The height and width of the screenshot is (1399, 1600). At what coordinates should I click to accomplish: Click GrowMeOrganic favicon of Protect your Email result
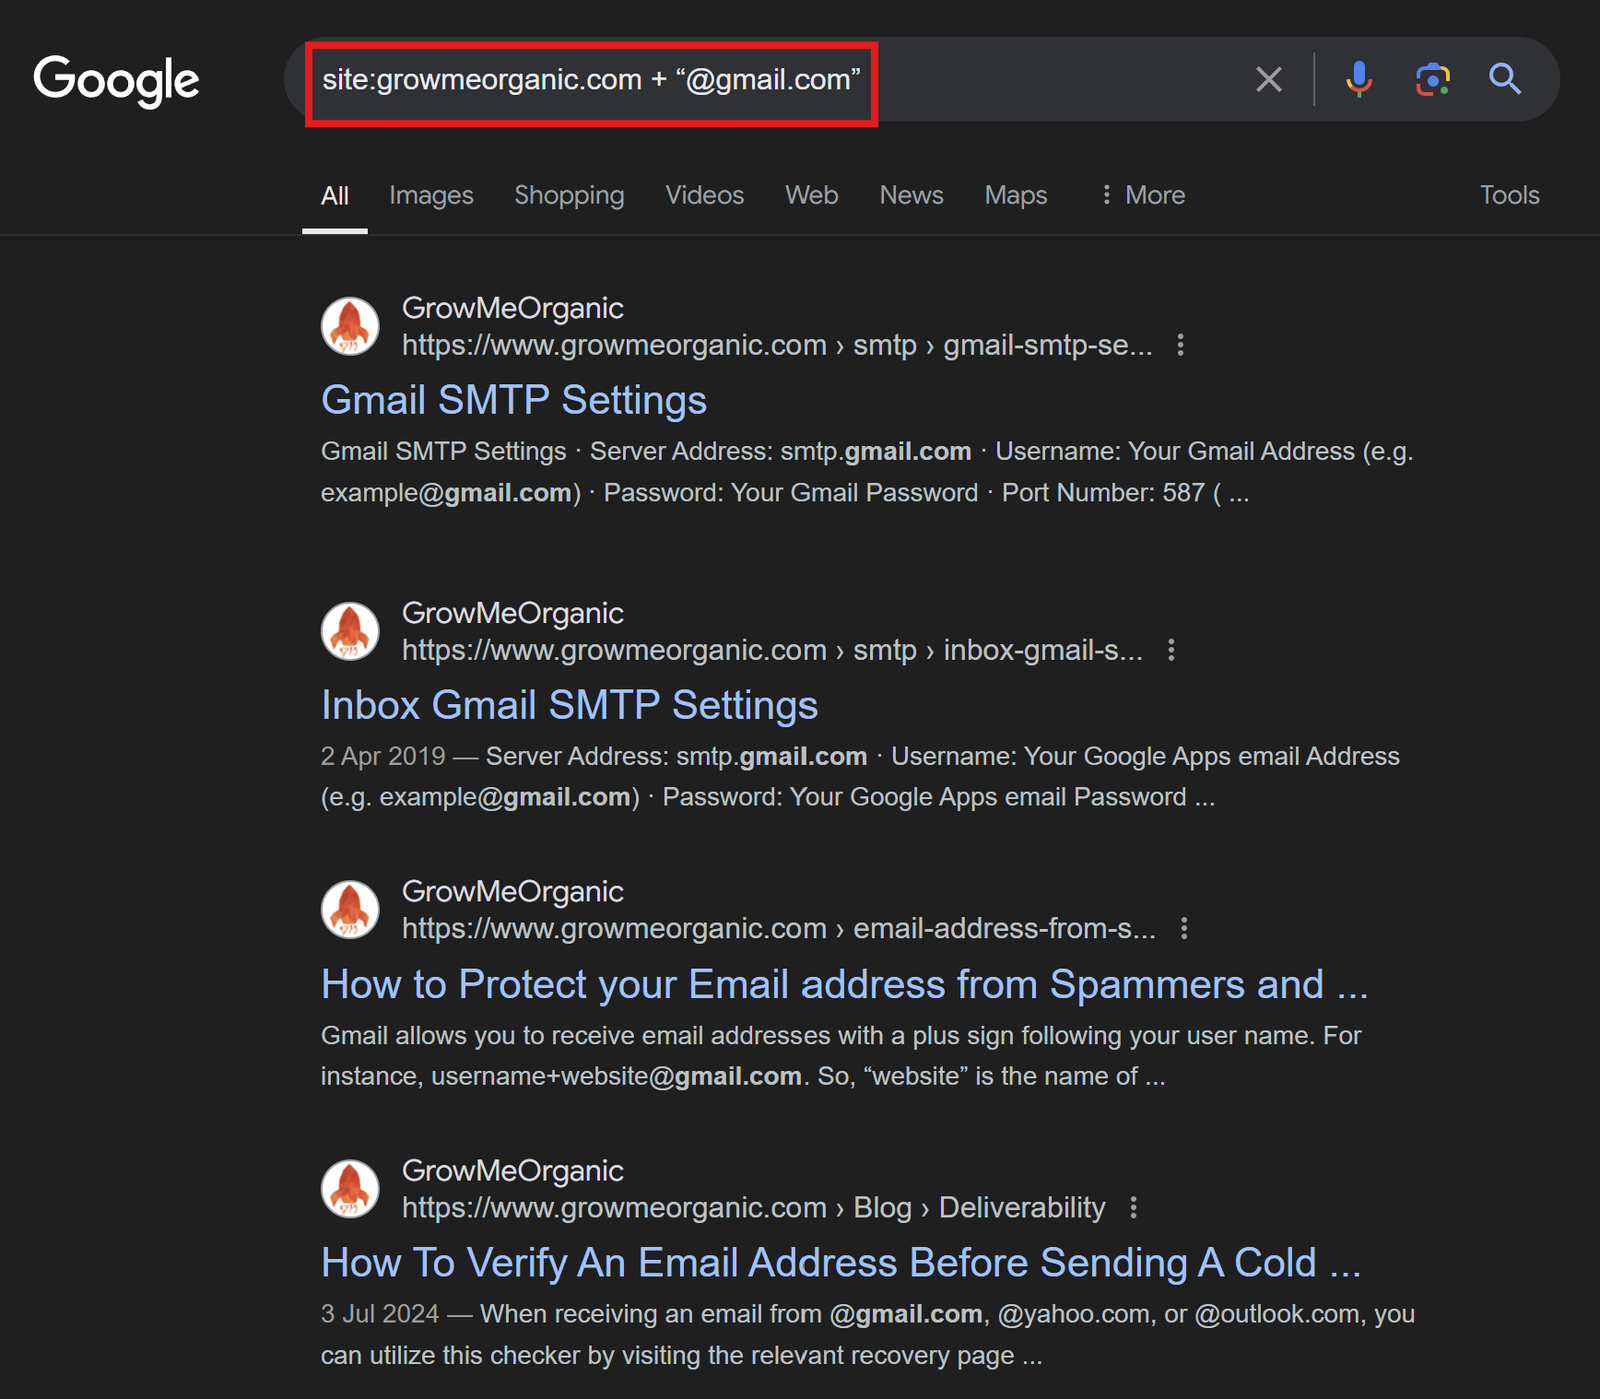point(350,910)
